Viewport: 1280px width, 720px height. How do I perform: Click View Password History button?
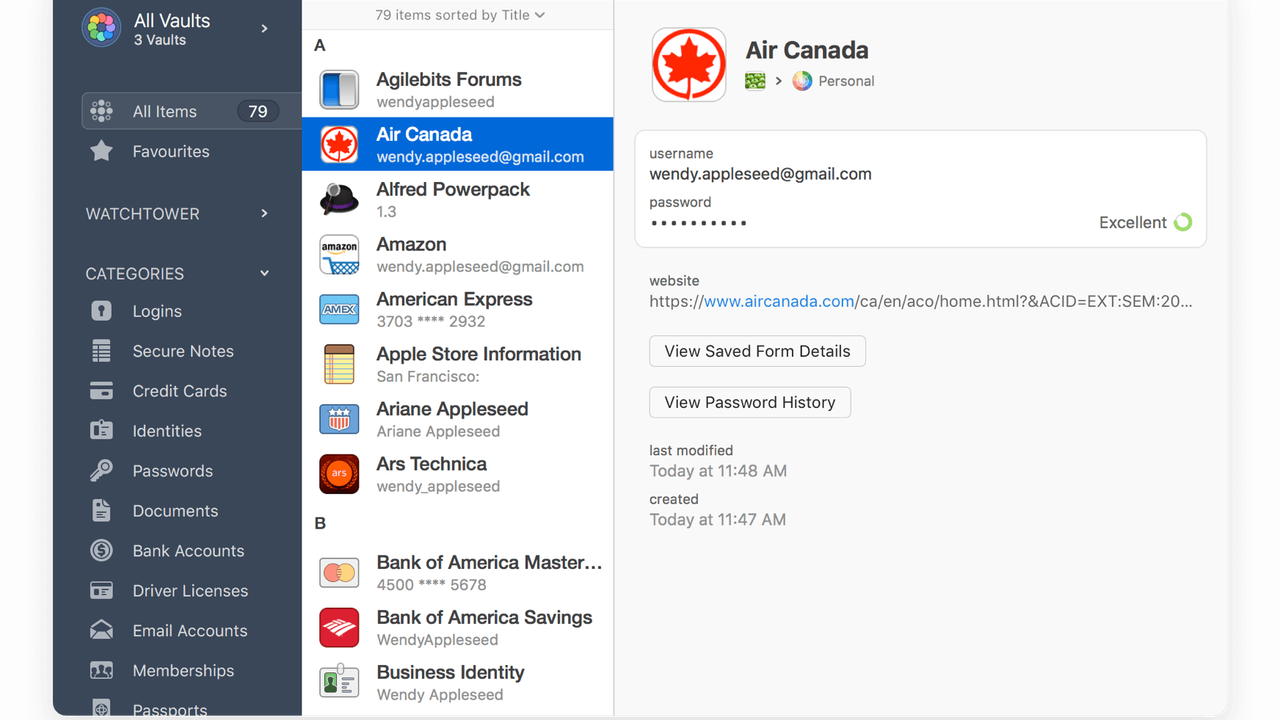tap(749, 402)
